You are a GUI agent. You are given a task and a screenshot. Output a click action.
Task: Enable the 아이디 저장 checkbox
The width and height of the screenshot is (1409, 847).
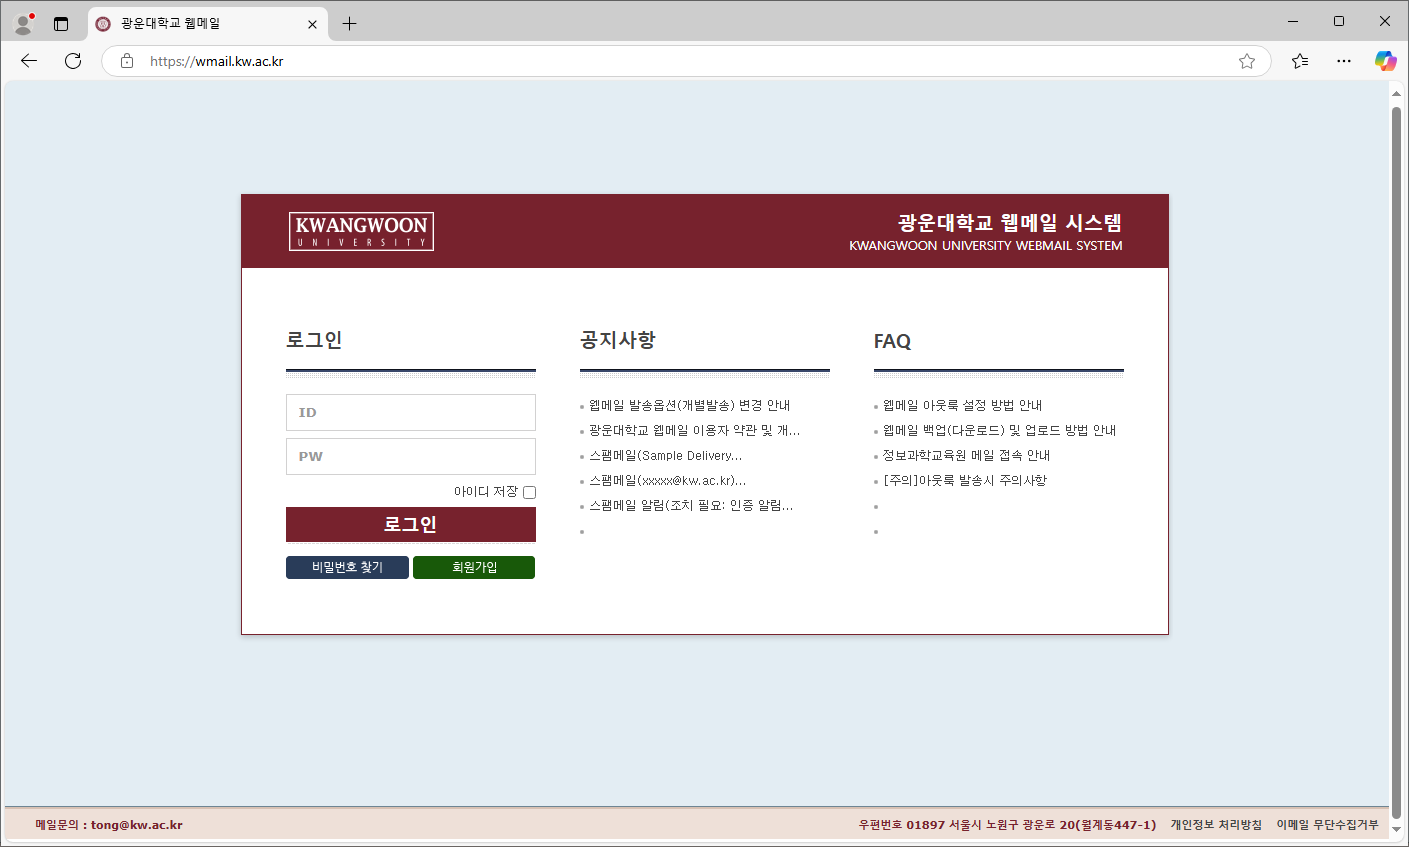pyautogui.click(x=529, y=491)
